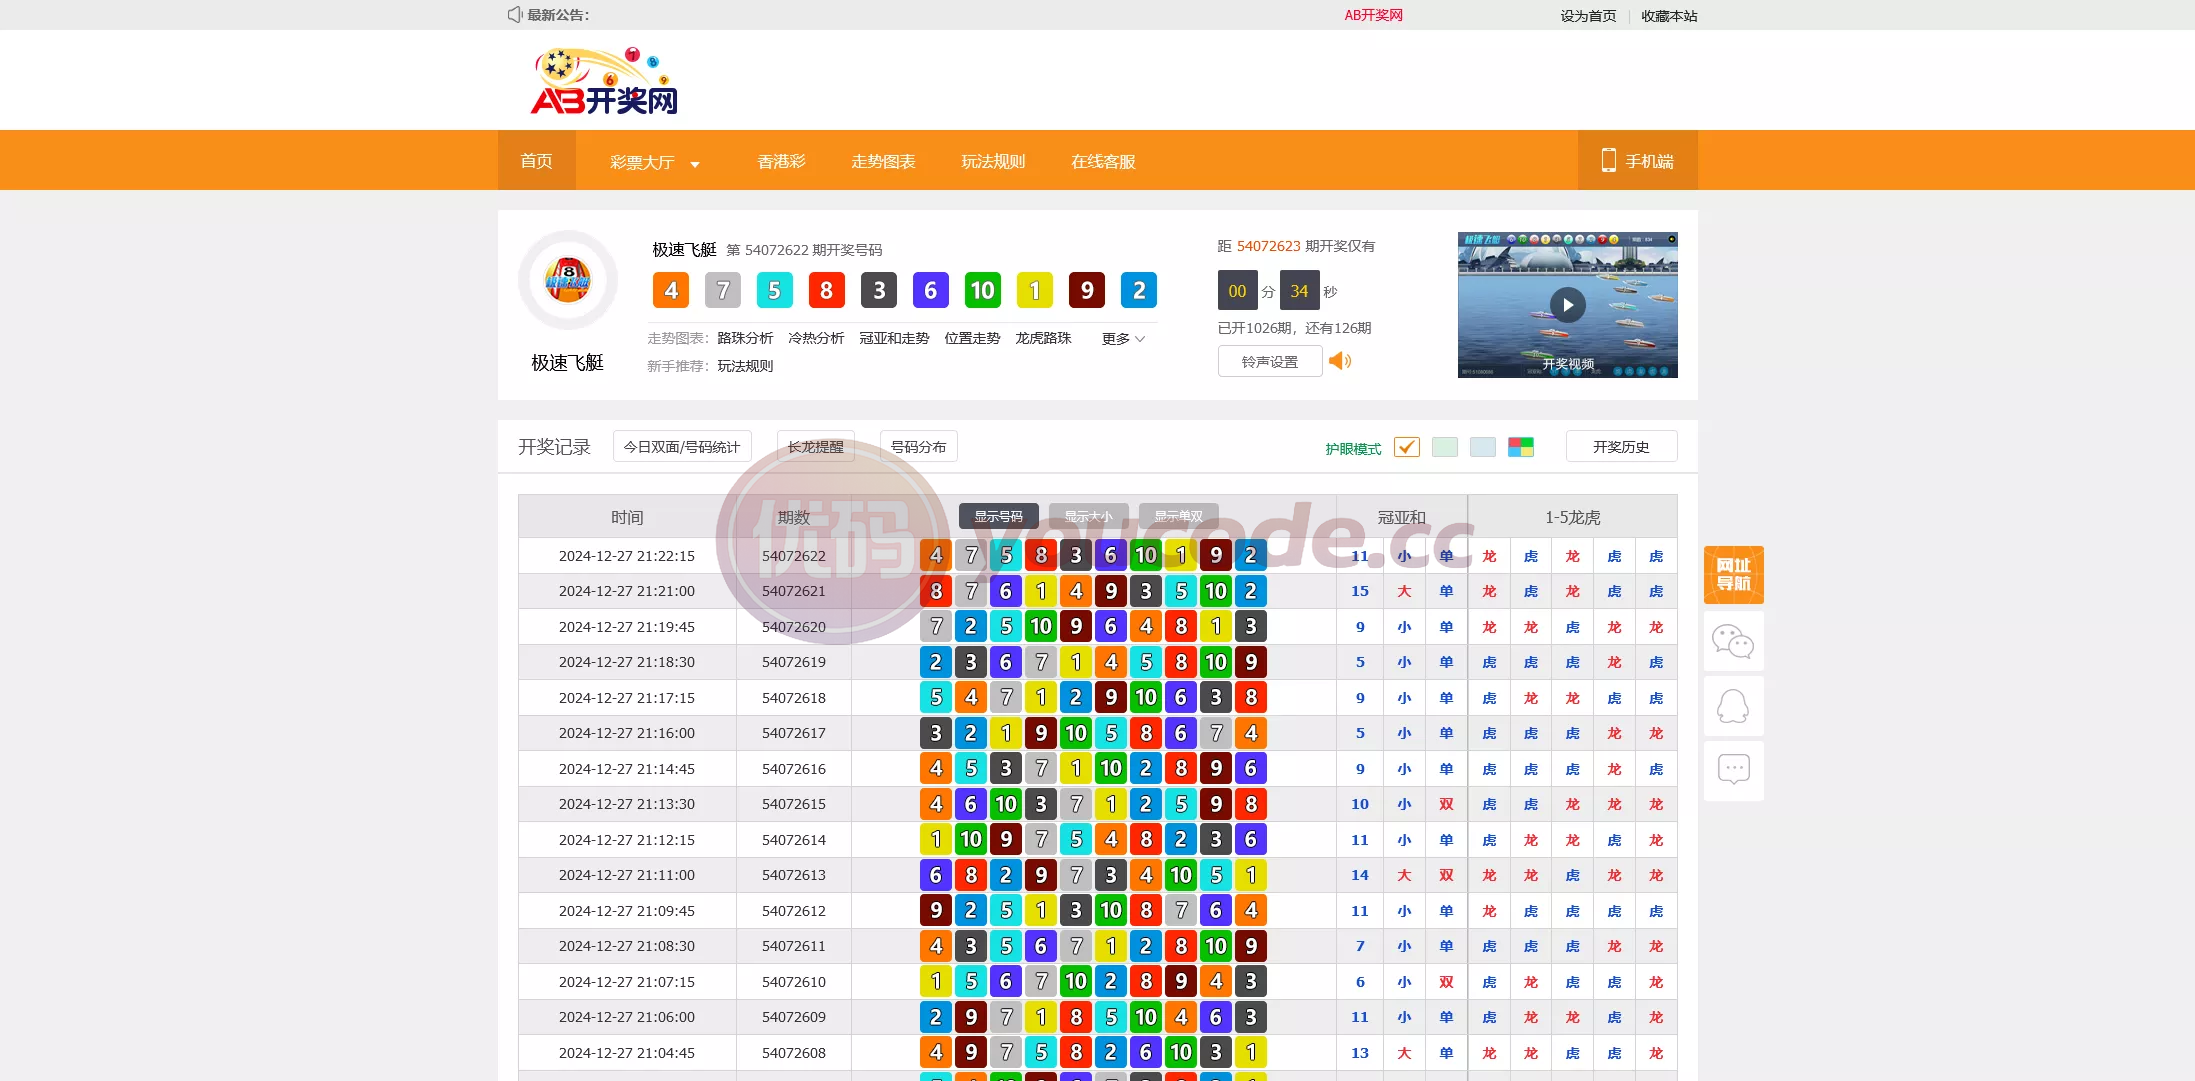The width and height of the screenshot is (2195, 1081).
Task: Click 设为首页 link at top
Action: (1588, 16)
